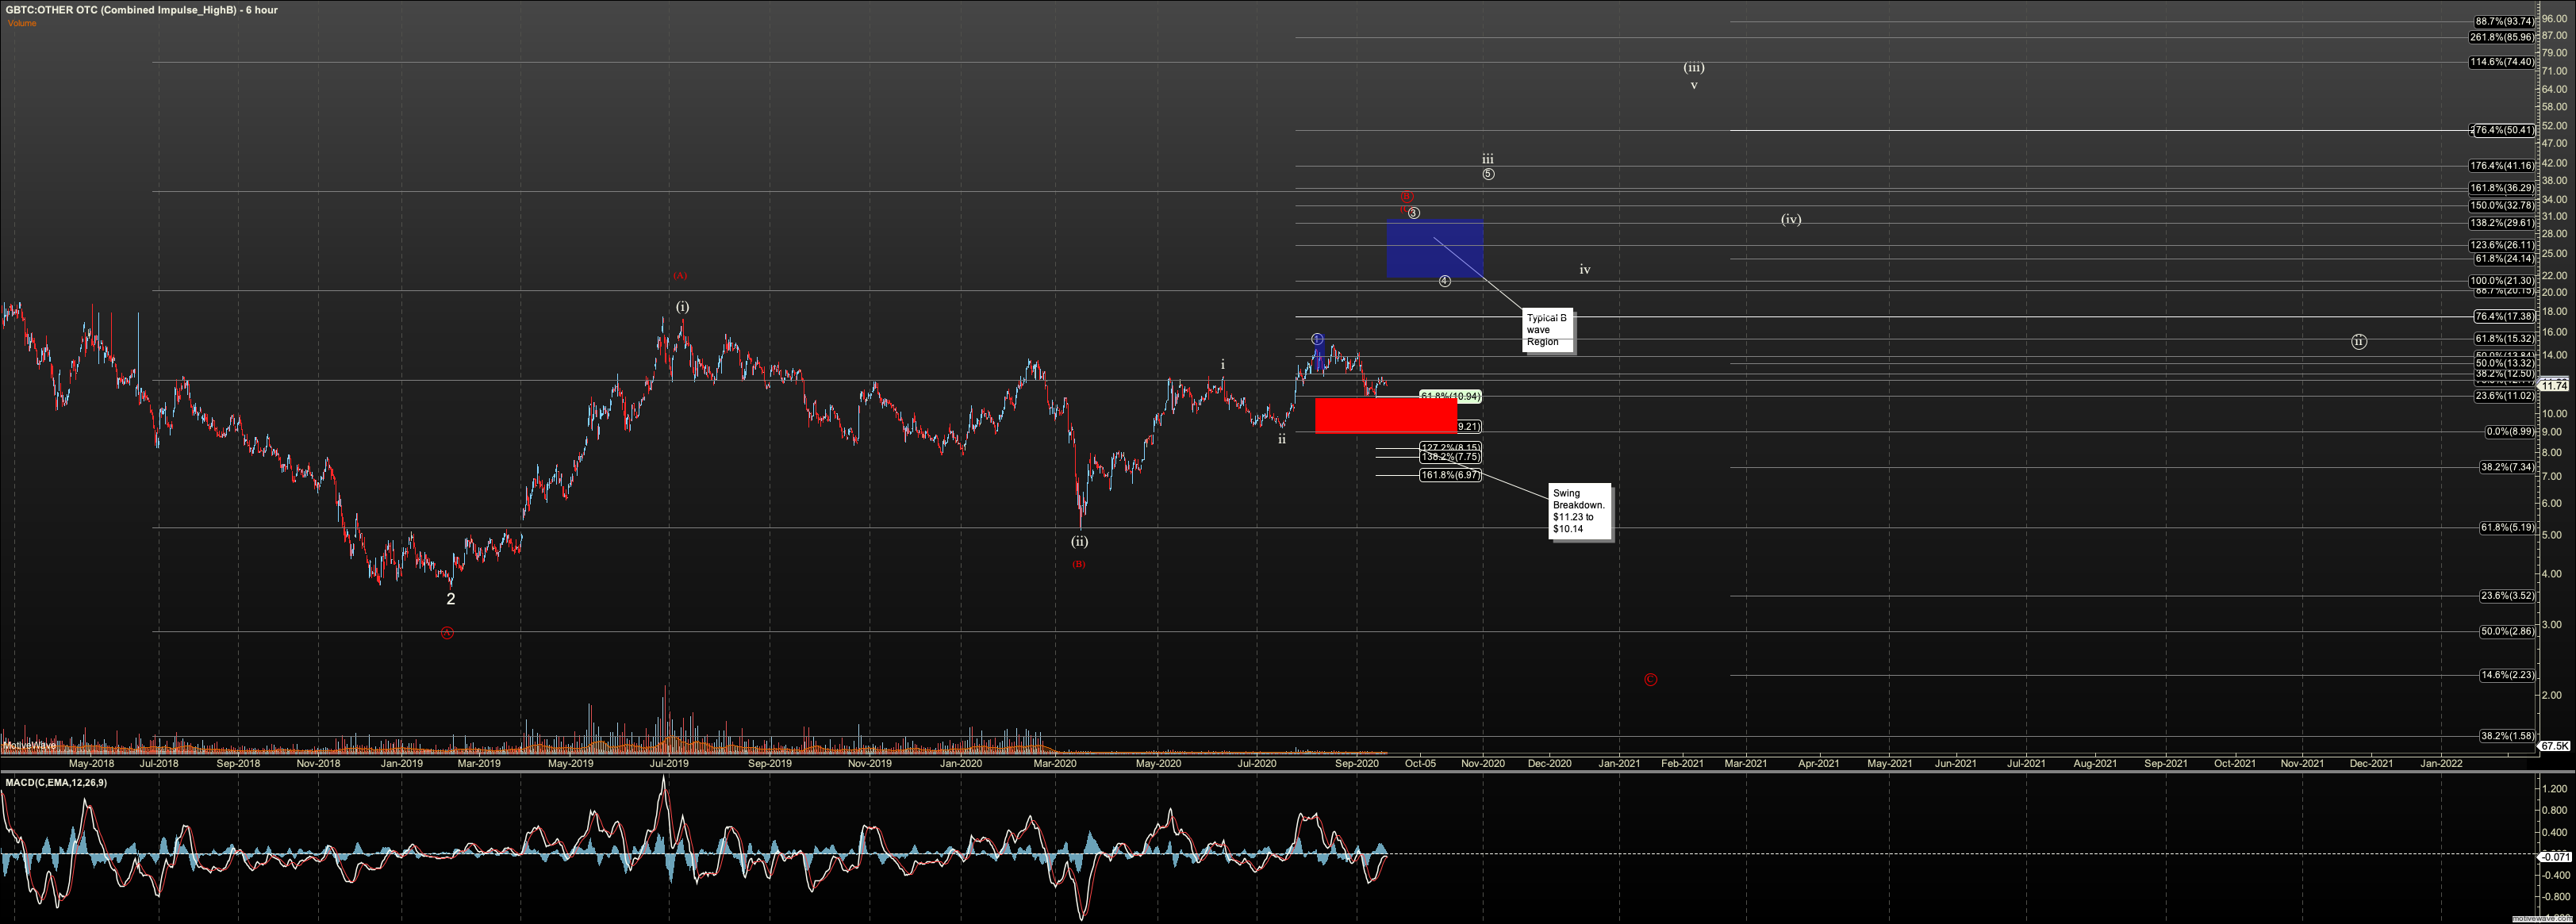Select the (iv) projection label
Image resolution: width=2576 pixels, height=924 pixels.
[1790, 219]
